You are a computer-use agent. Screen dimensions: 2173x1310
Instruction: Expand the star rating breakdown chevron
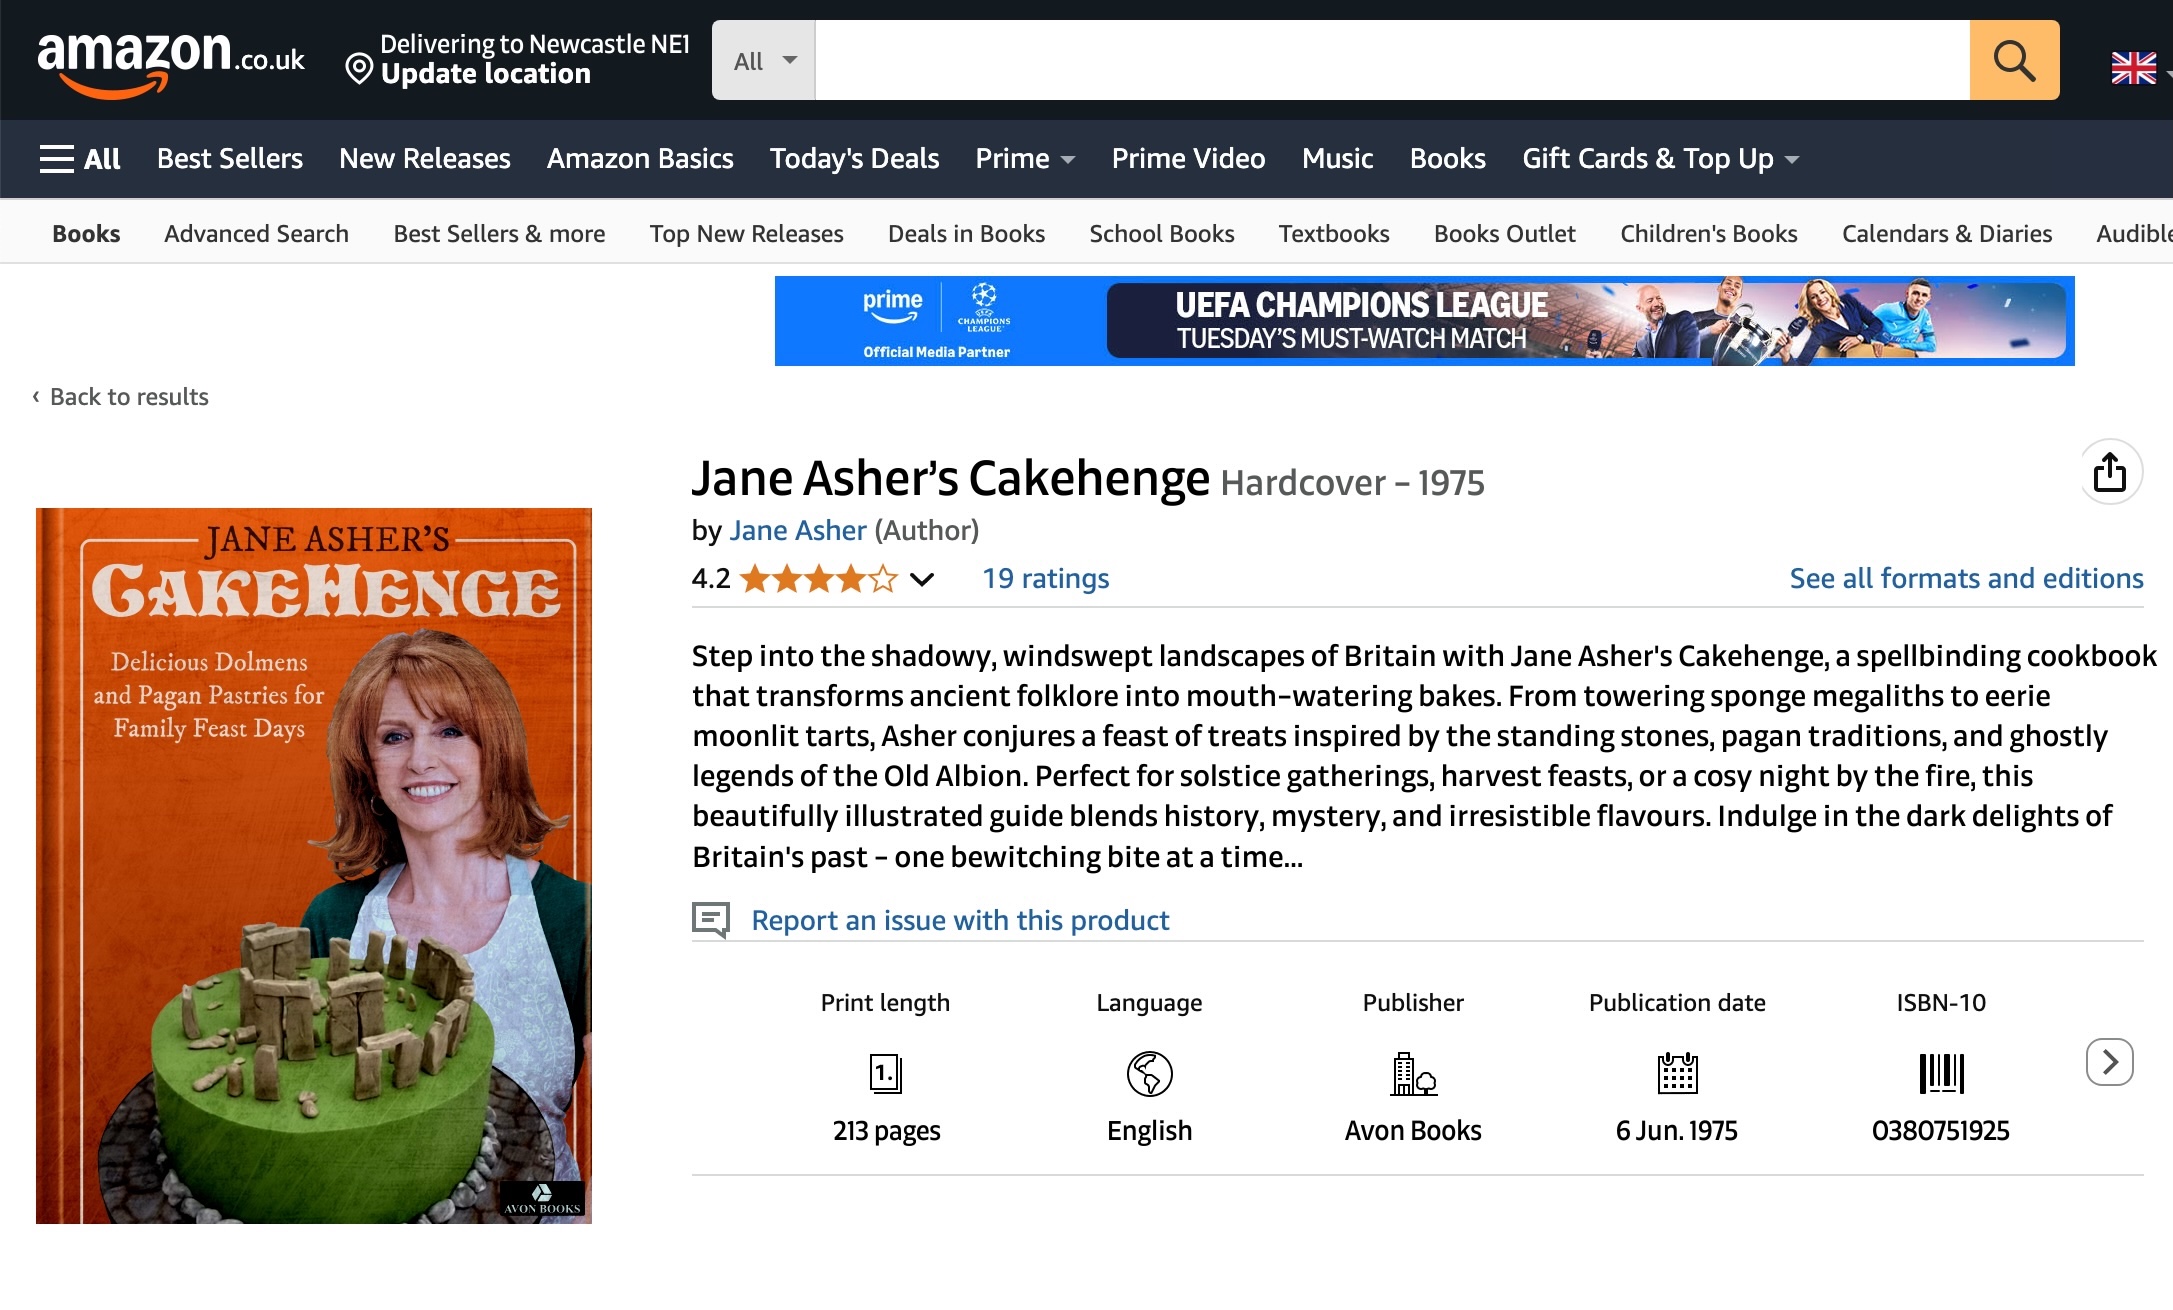pyautogui.click(x=922, y=579)
